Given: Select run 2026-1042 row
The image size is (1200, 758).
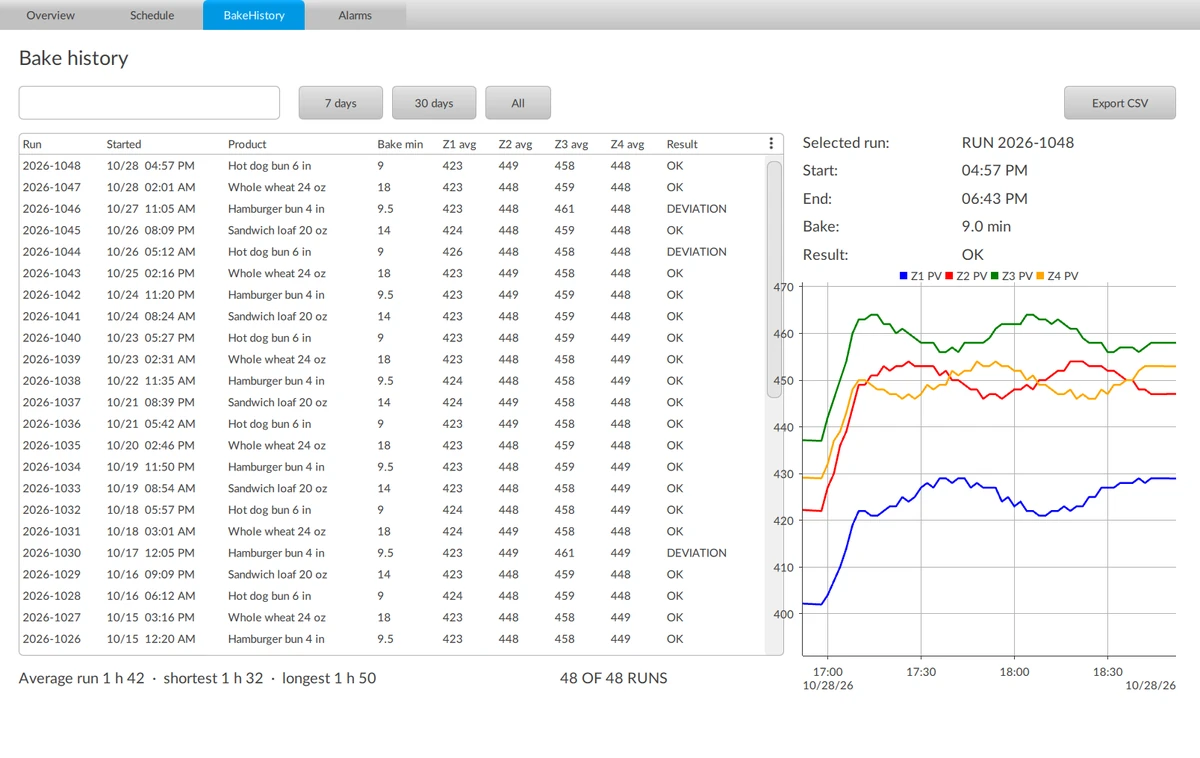Looking at the screenshot, I should point(392,295).
